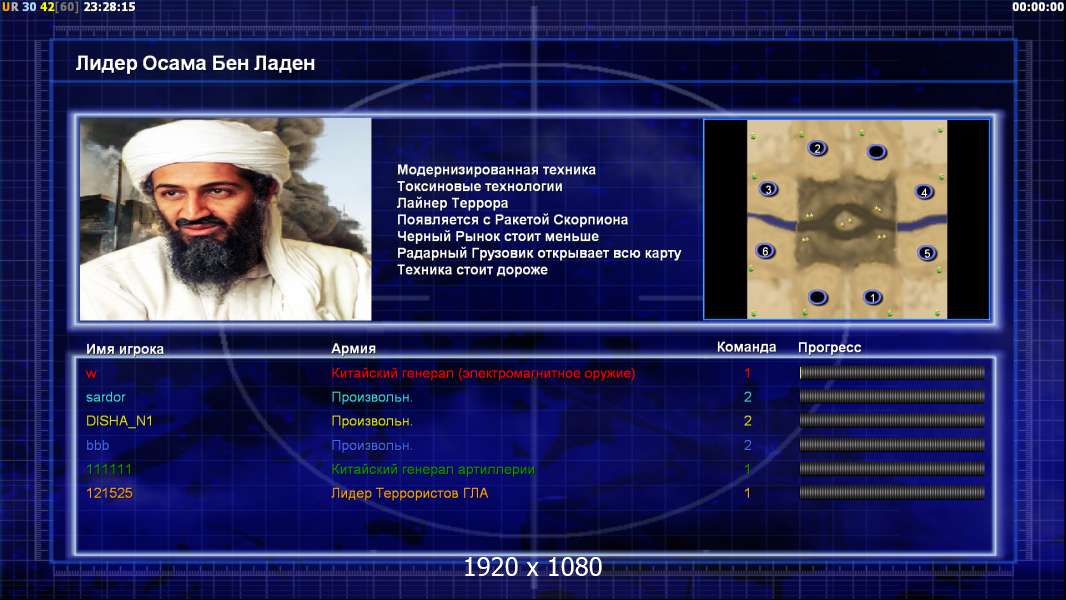This screenshot has width=1066, height=600.
Task: Click 'Произвольн.' army in DISHA_N1 row
Action: (x=372, y=421)
